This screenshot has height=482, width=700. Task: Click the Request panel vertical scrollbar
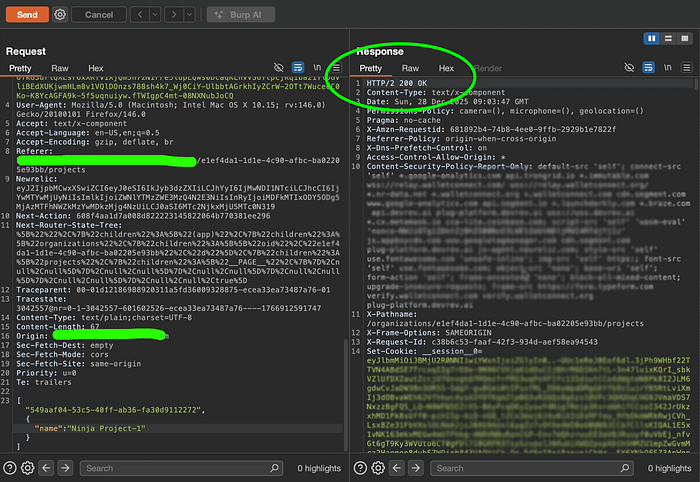tap(346, 395)
